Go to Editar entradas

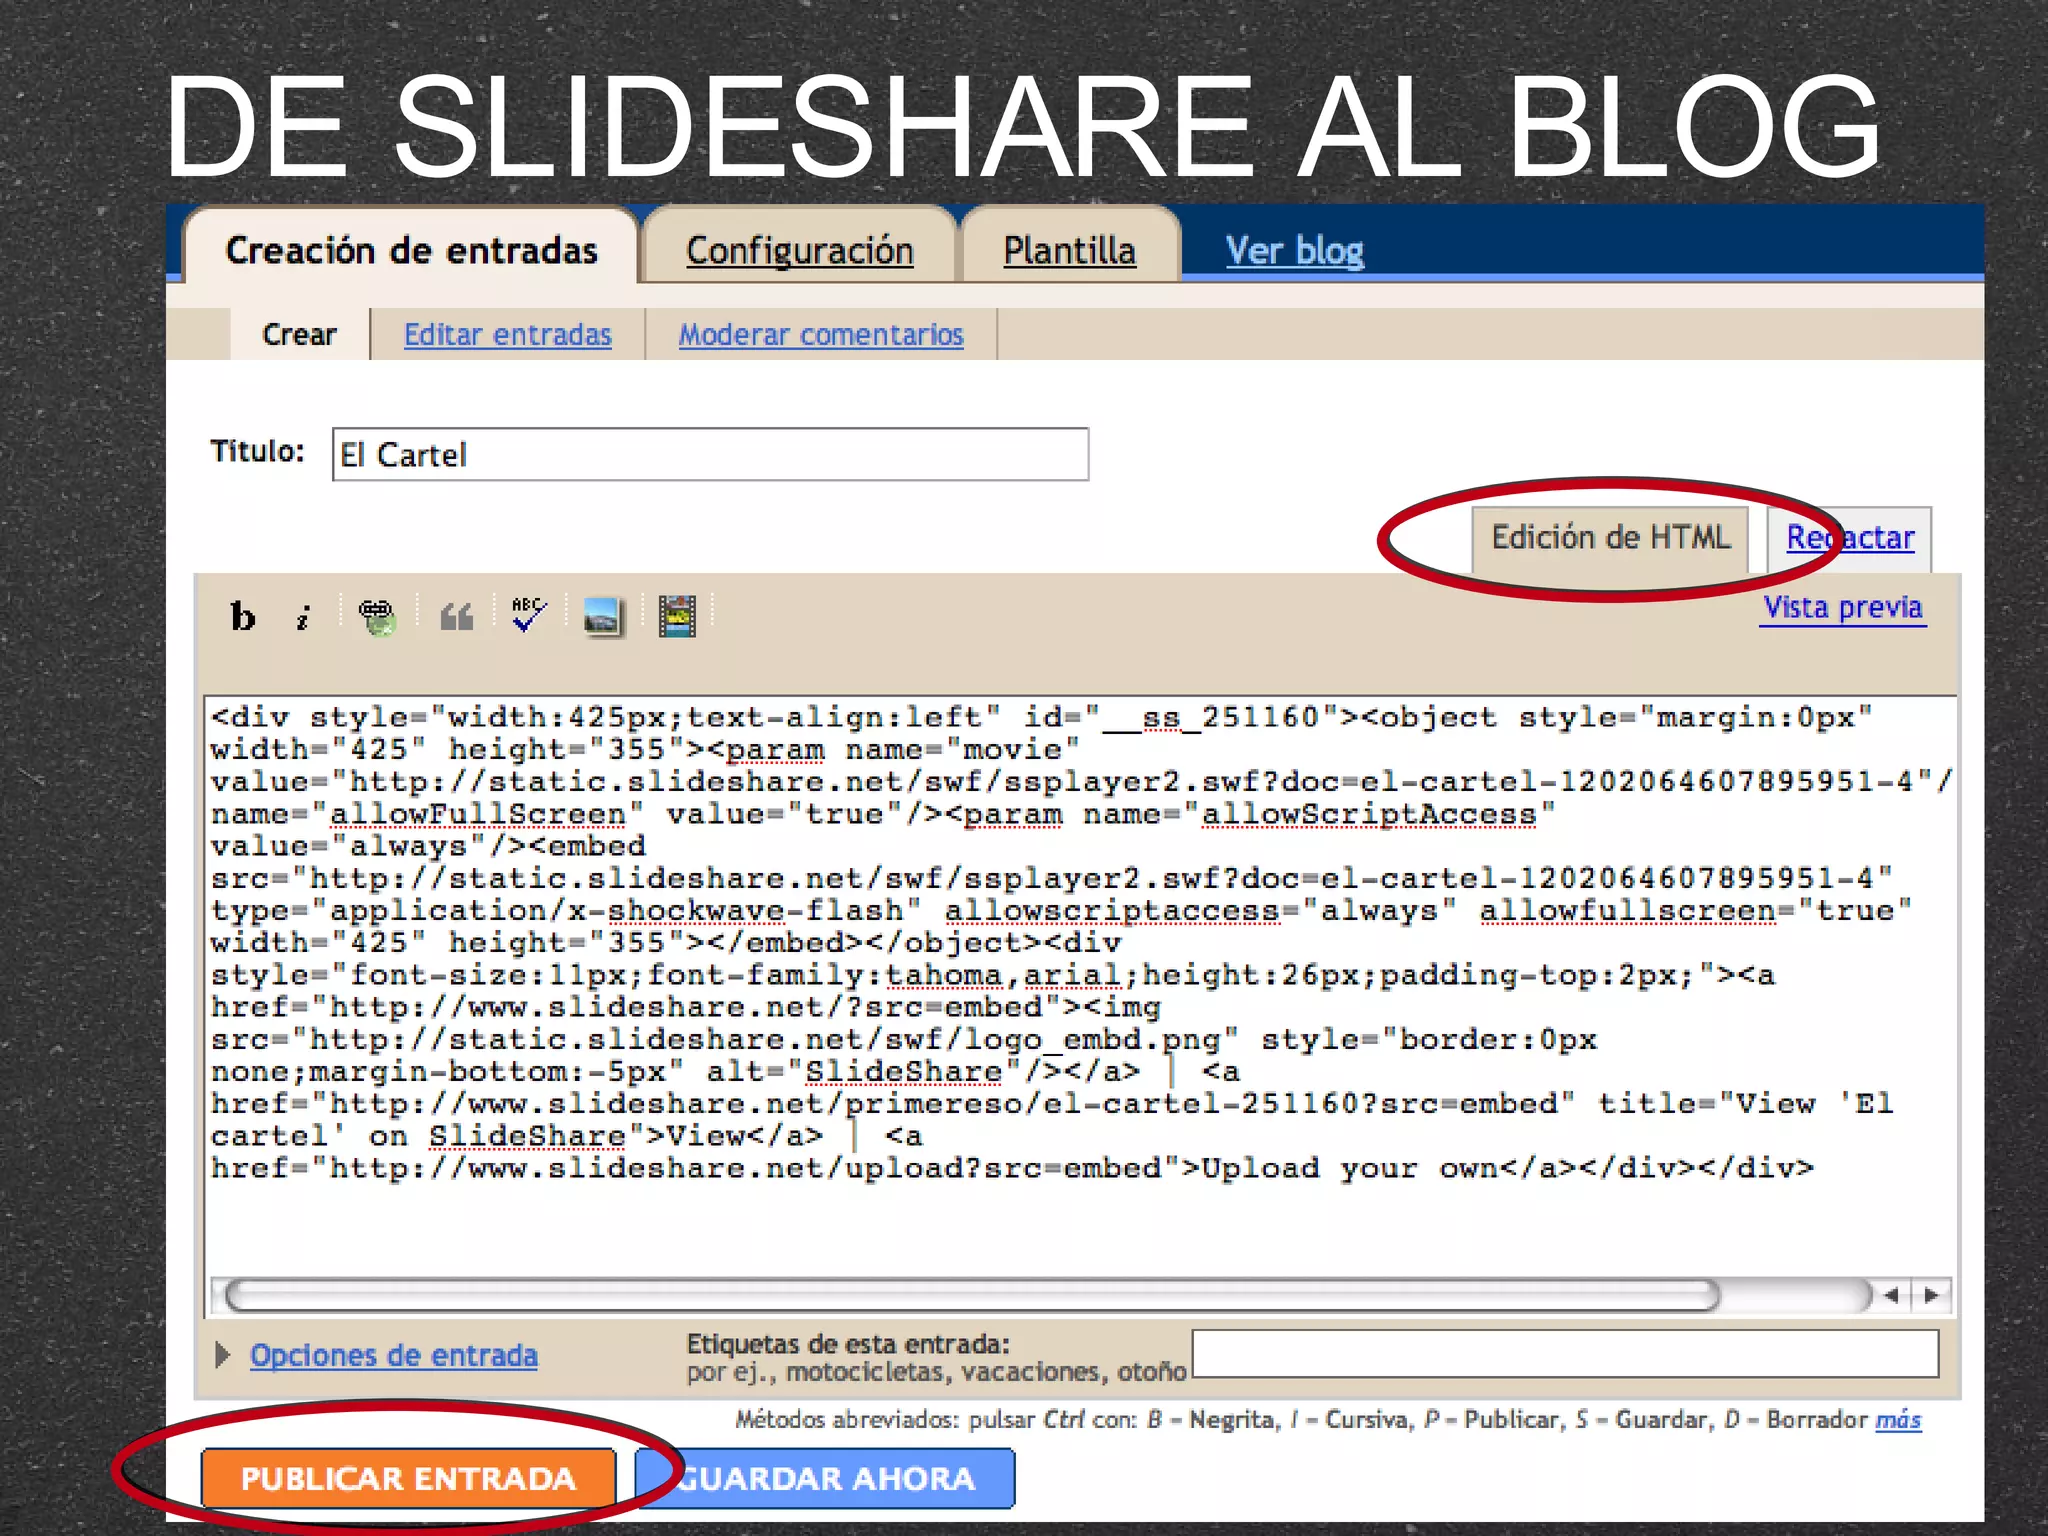[507, 334]
